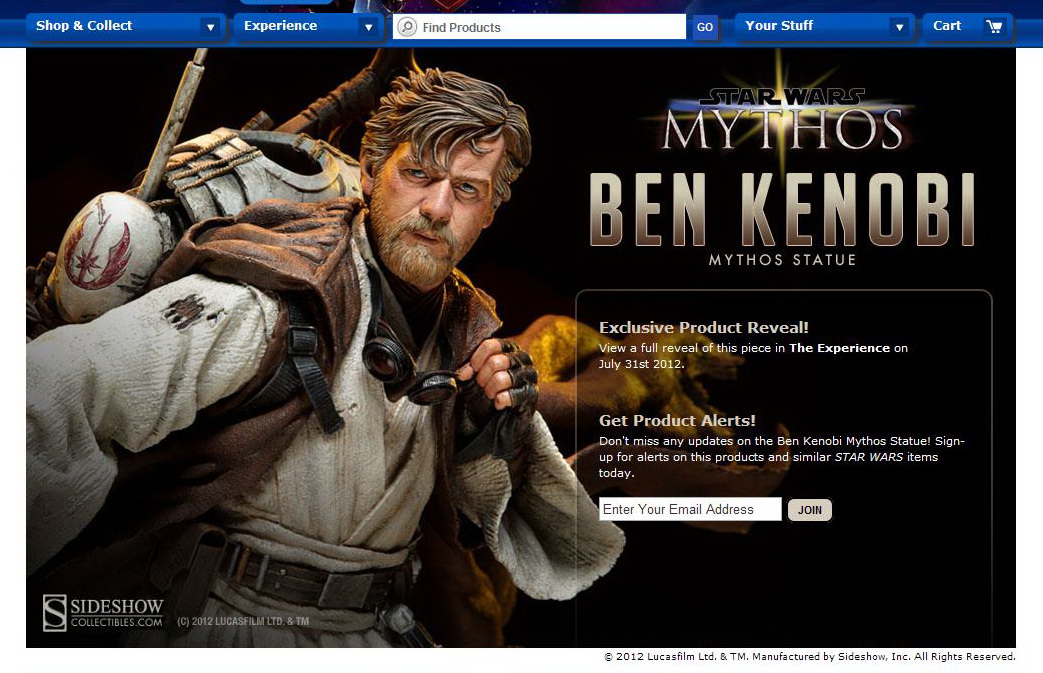
Task: Click the Enter Your Email Address field
Action: [x=690, y=510]
